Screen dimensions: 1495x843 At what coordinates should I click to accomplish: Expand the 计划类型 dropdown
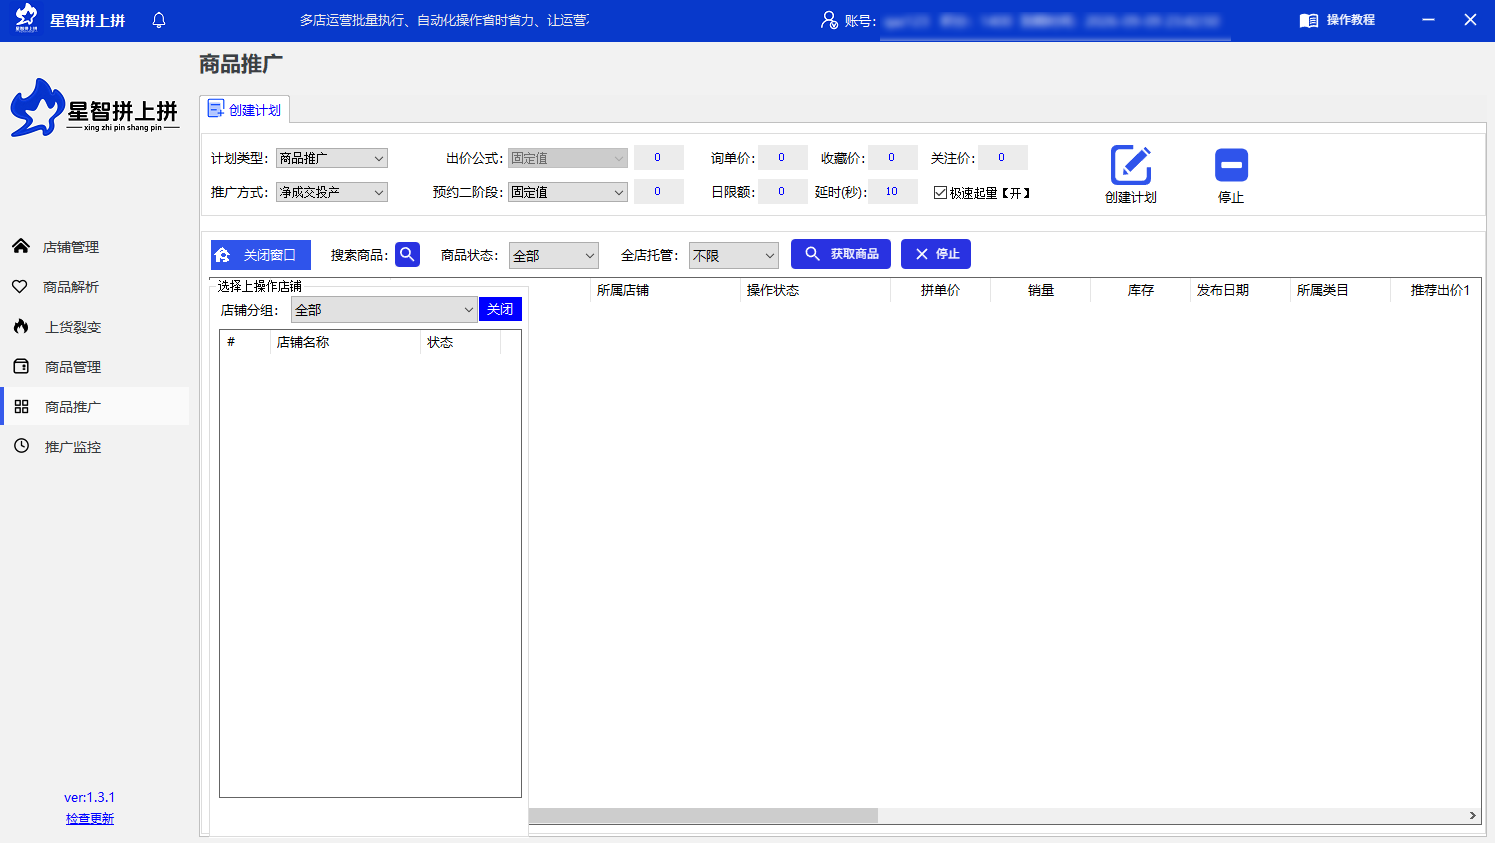pyautogui.click(x=331, y=158)
